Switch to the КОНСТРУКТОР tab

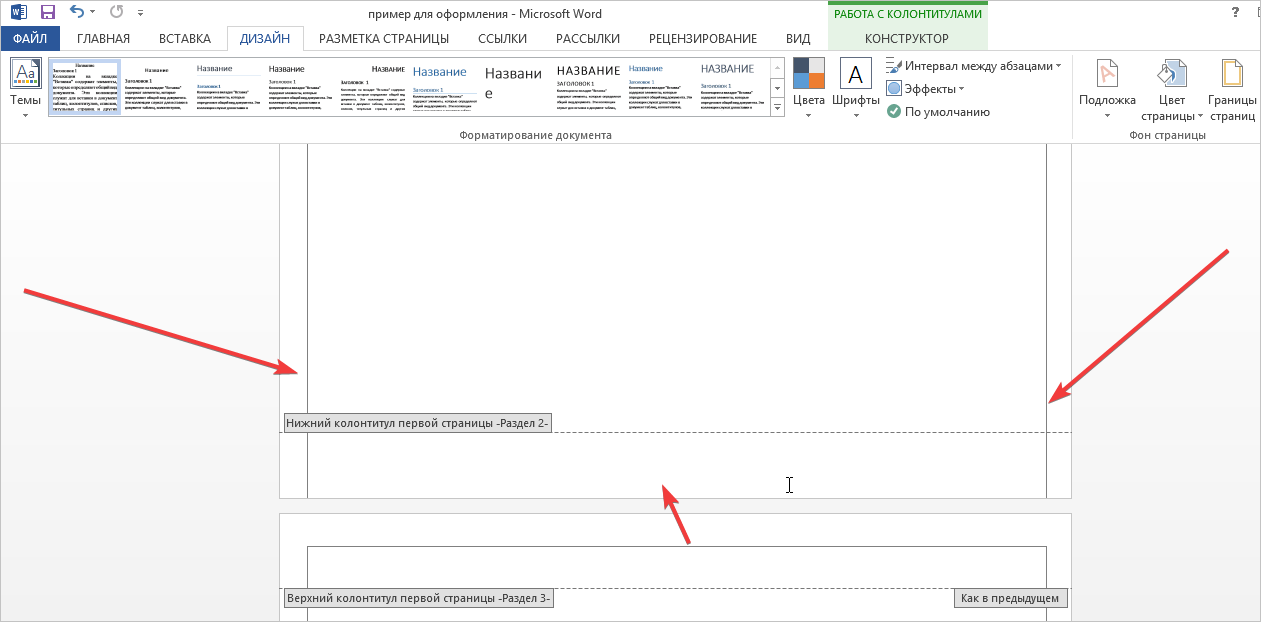tap(907, 39)
